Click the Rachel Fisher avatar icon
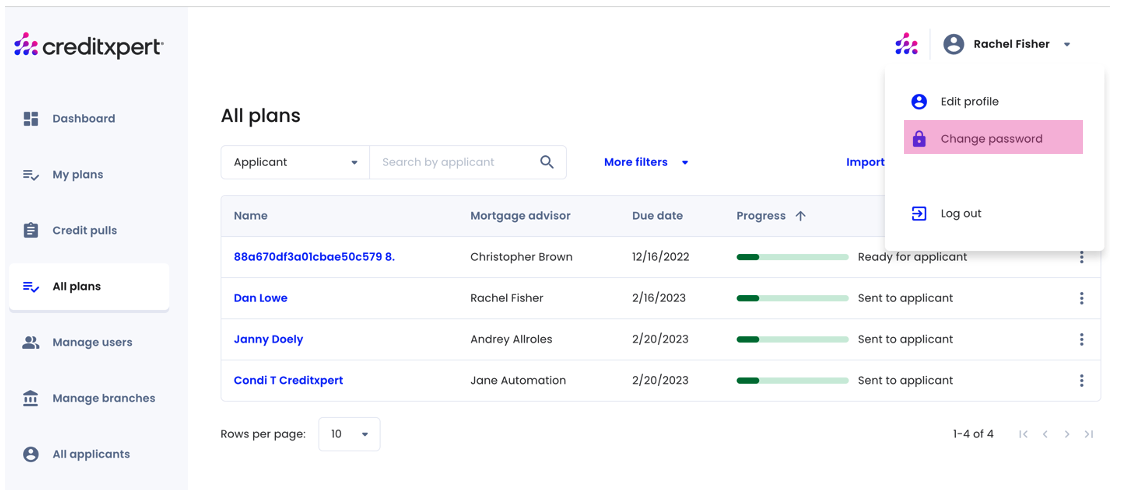The width and height of the screenshot is (1125, 490). tap(954, 44)
